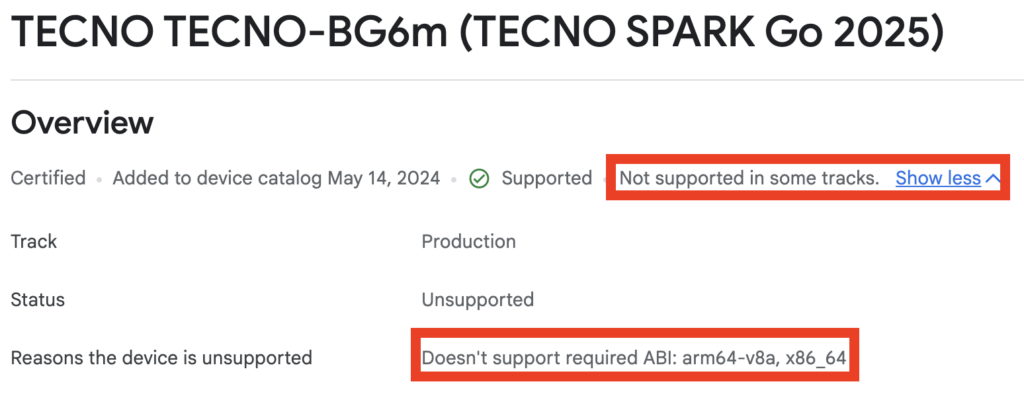Click the Status row label
This screenshot has width=1024, height=394.
pos(38,300)
